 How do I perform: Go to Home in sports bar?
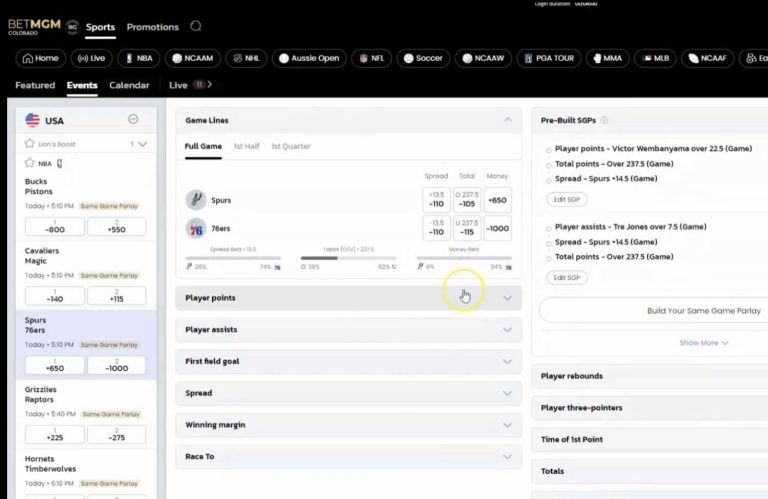(x=41, y=58)
